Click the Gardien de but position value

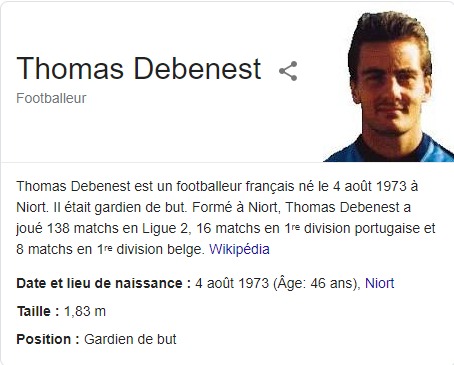tap(130, 339)
